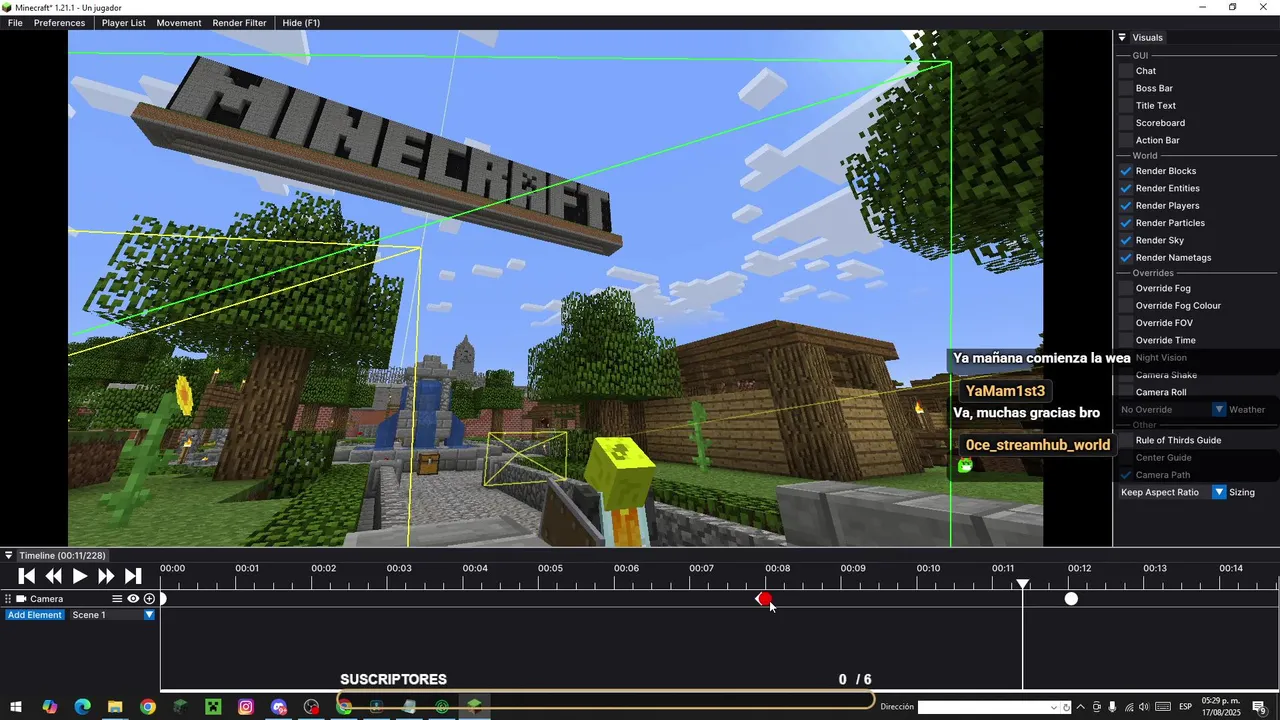Rewind the timeline playback
This screenshot has width=1280, height=720.
pyautogui.click(x=54, y=576)
